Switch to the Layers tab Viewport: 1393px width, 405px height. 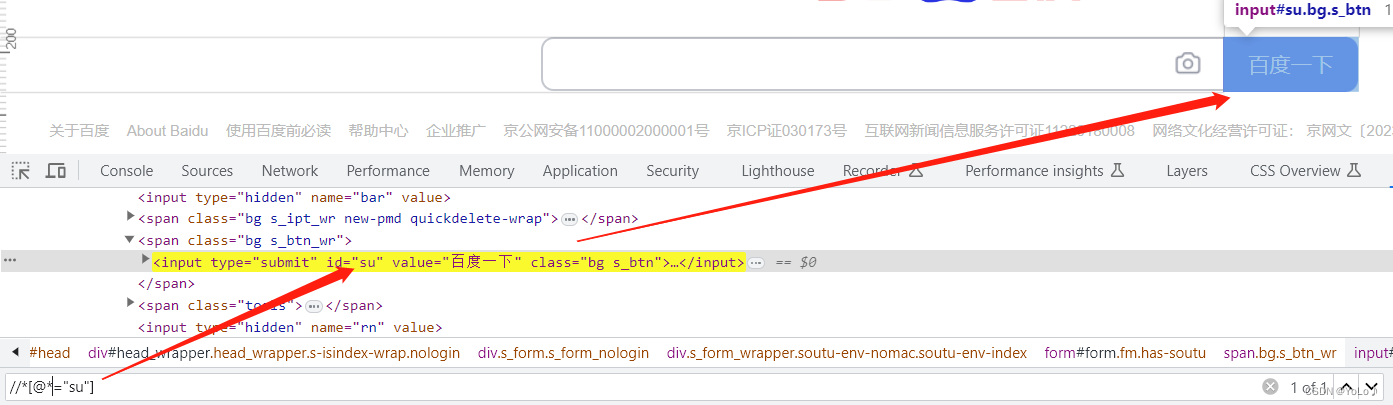[x=1187, y=171]
